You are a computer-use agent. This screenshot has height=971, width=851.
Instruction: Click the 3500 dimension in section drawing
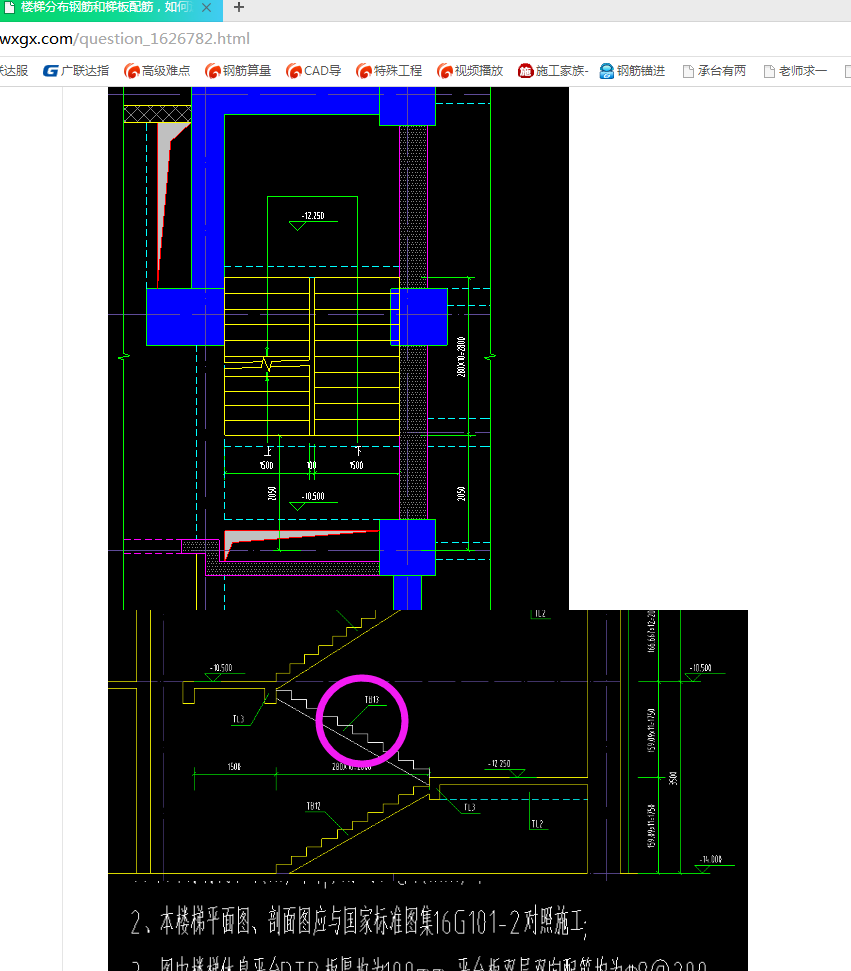tap(674, 778)
